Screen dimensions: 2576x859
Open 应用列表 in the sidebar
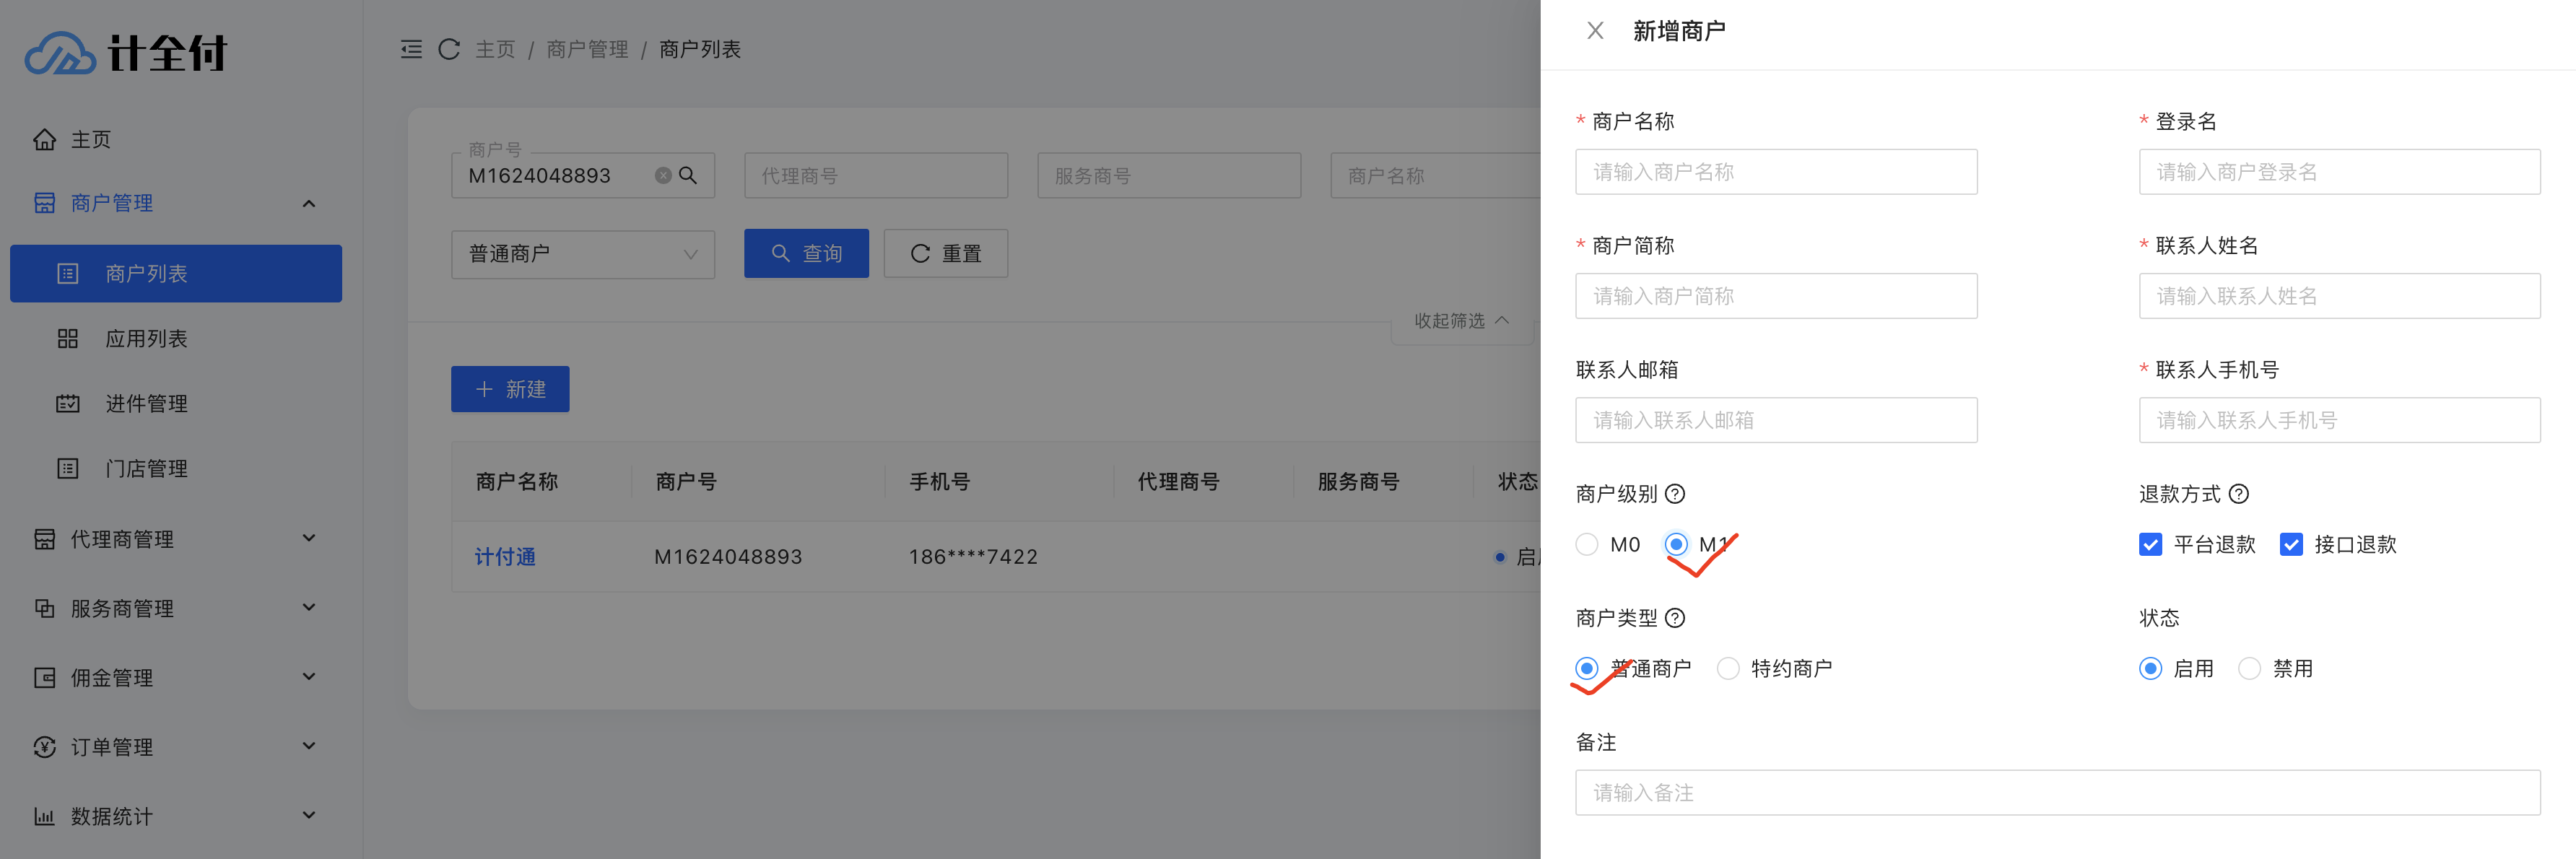(x=146, y=339)
